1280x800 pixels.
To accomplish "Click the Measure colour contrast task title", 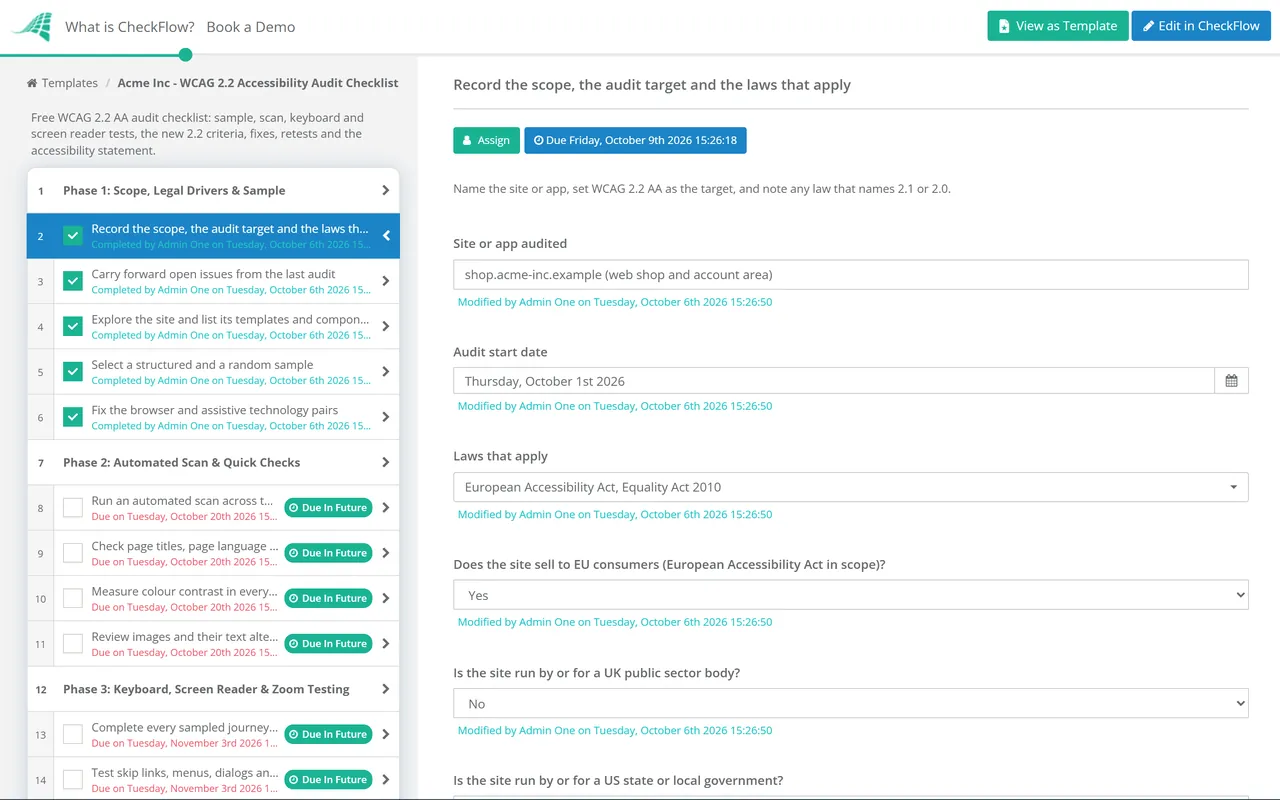I will tap(182, 591).
